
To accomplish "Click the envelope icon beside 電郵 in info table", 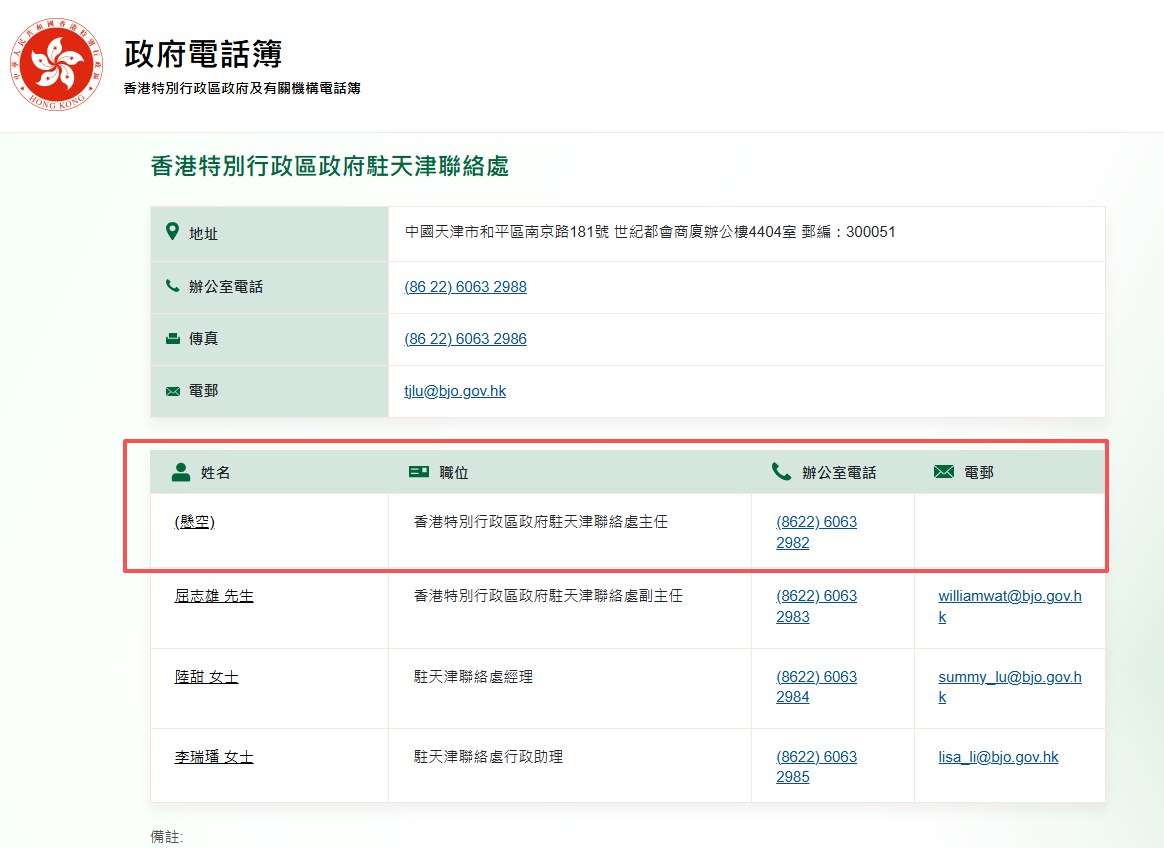I will (x=172, y=391).
